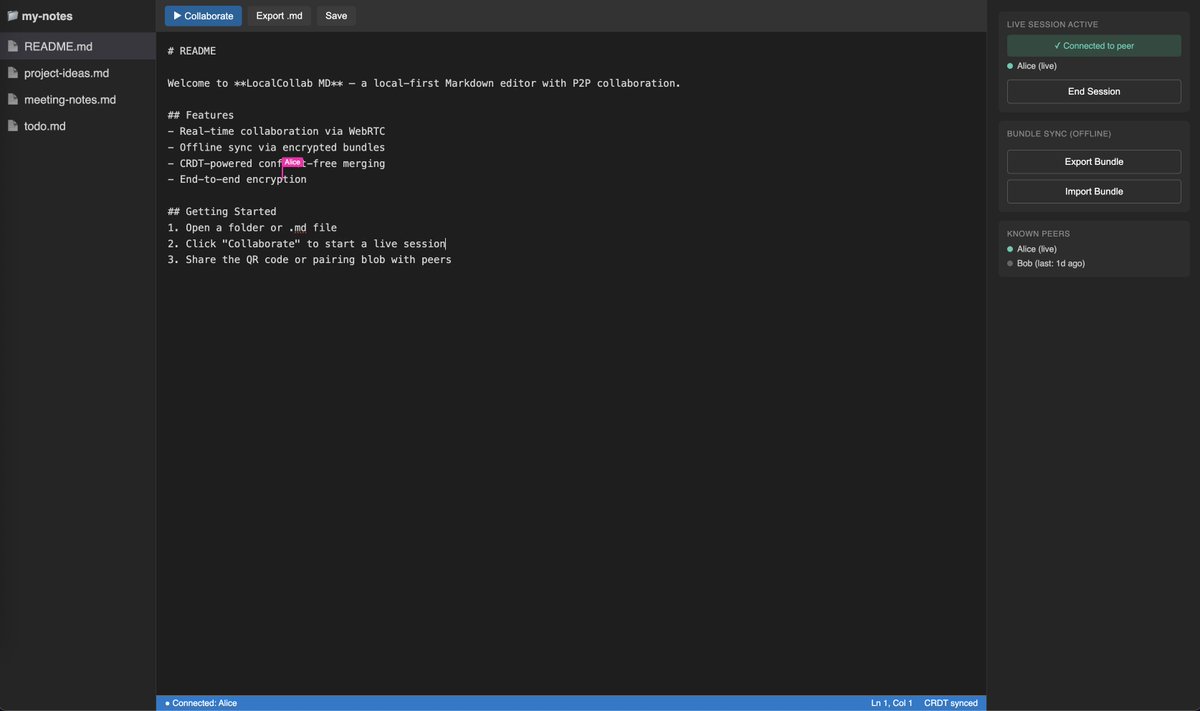Image resolution: width=1200 pixels, height=711 pixels.
Task: Select 'Bob (last: 1d ago)' peer entry
Action: [x=1050, y=264]
